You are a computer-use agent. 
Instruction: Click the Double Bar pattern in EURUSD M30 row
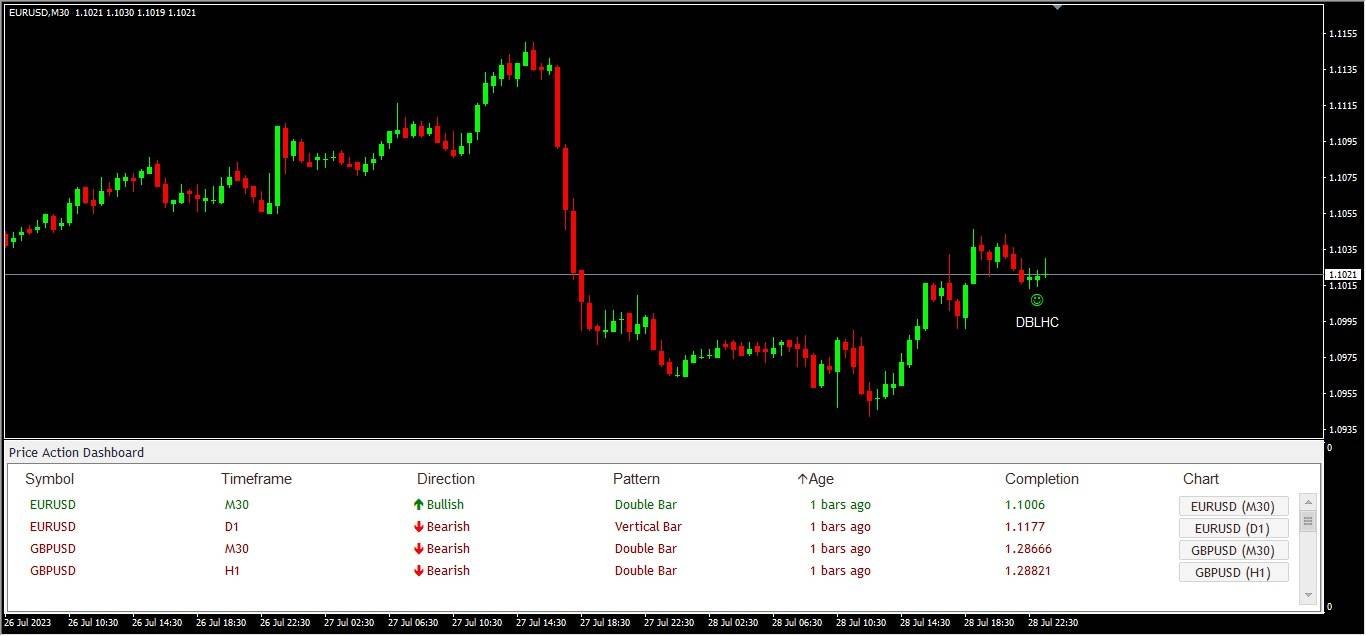(x=646, y=505)
